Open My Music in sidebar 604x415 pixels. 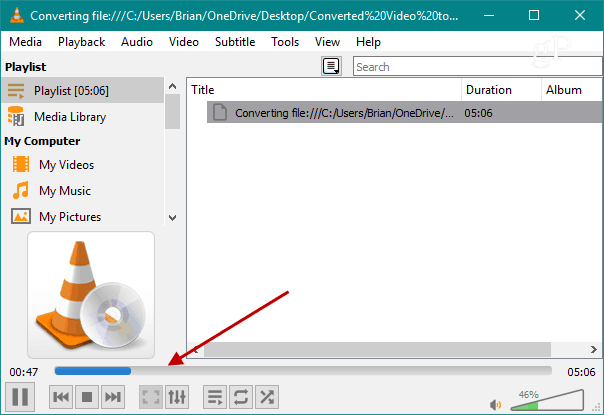point(82,191)
